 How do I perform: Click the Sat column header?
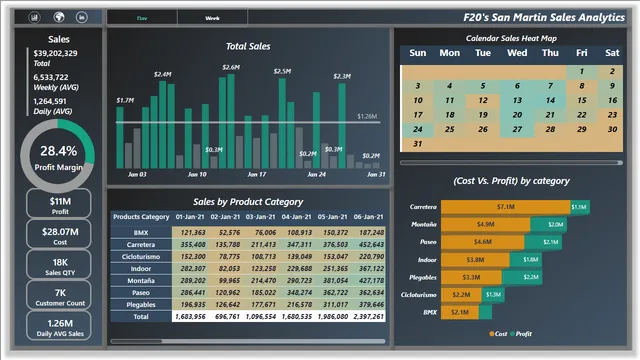[612, 53]
